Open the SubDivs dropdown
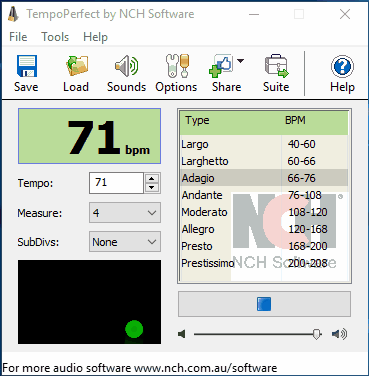369x376 pixels. (125, 242)
